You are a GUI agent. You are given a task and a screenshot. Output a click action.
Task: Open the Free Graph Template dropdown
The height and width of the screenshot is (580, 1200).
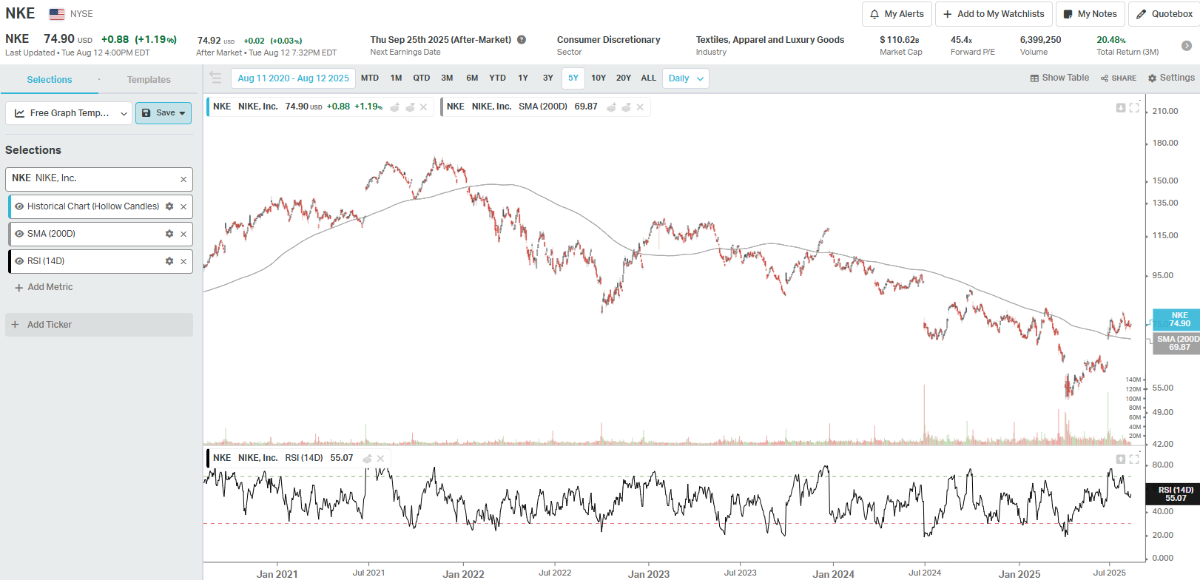click(x=68, y=113)
